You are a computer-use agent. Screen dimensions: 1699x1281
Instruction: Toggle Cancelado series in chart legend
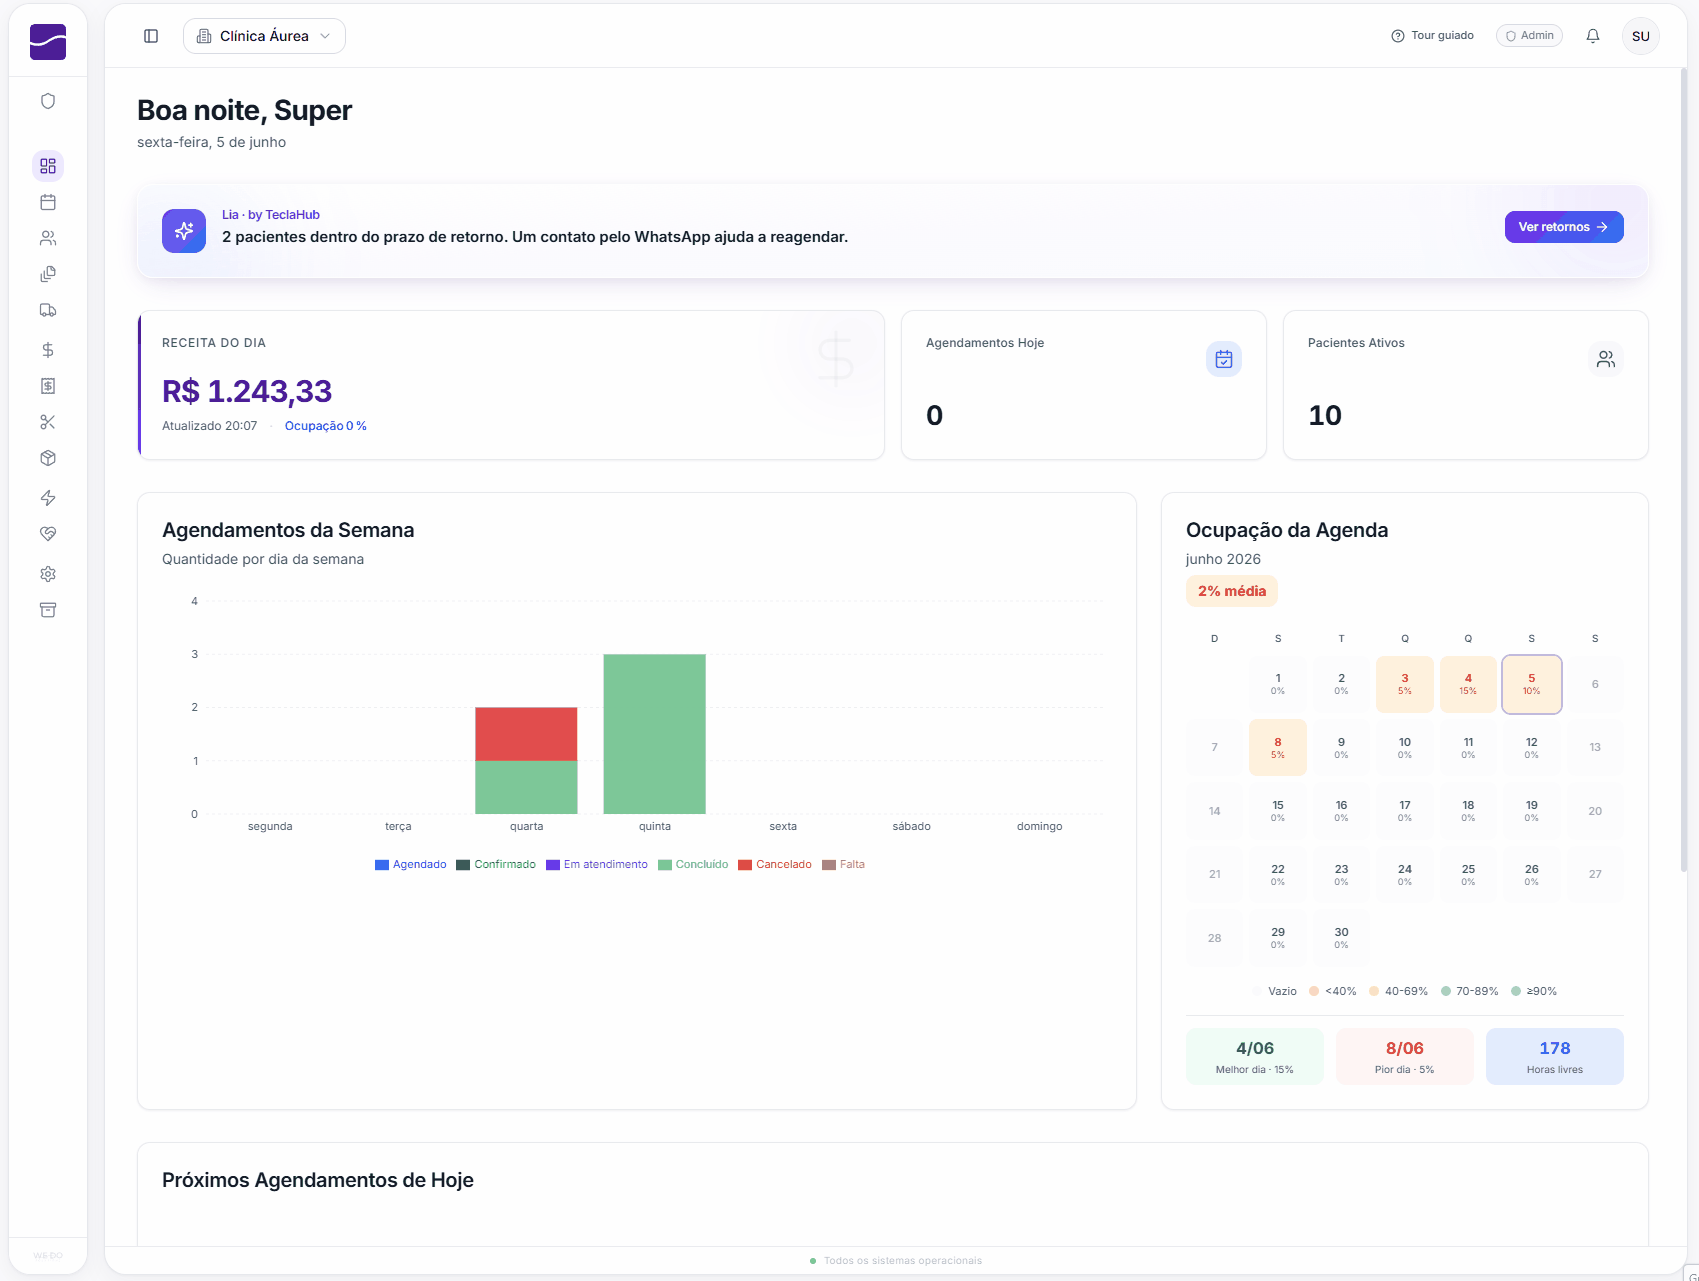click(775, 865)
